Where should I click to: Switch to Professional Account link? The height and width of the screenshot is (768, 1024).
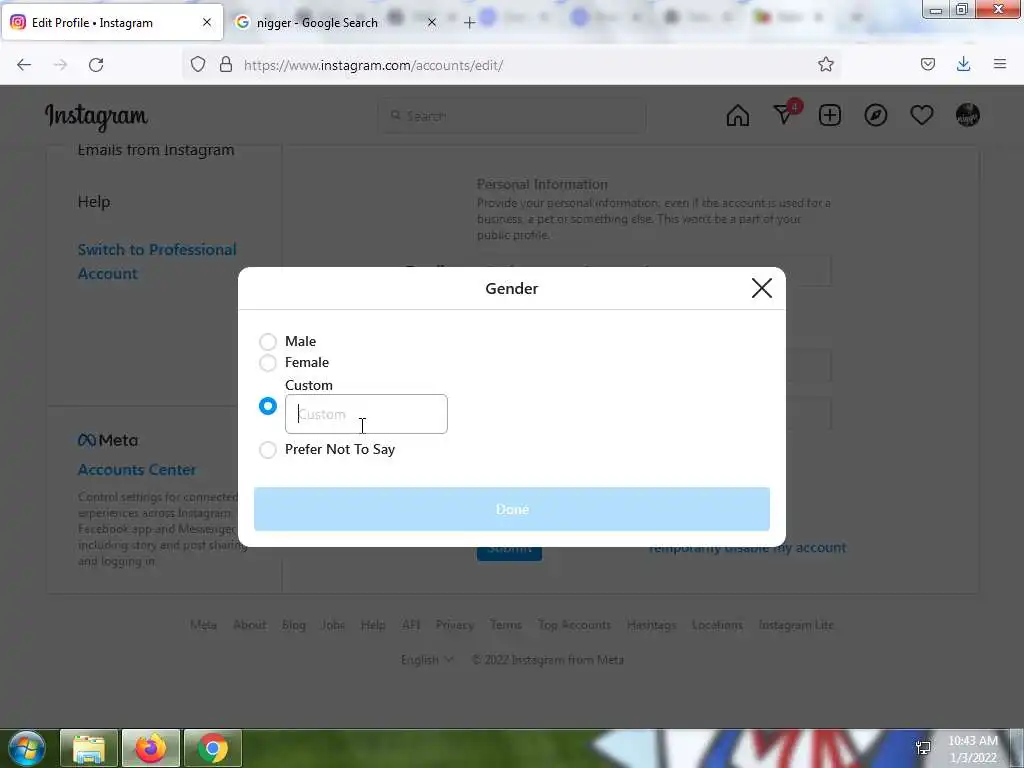coord(157,261)
